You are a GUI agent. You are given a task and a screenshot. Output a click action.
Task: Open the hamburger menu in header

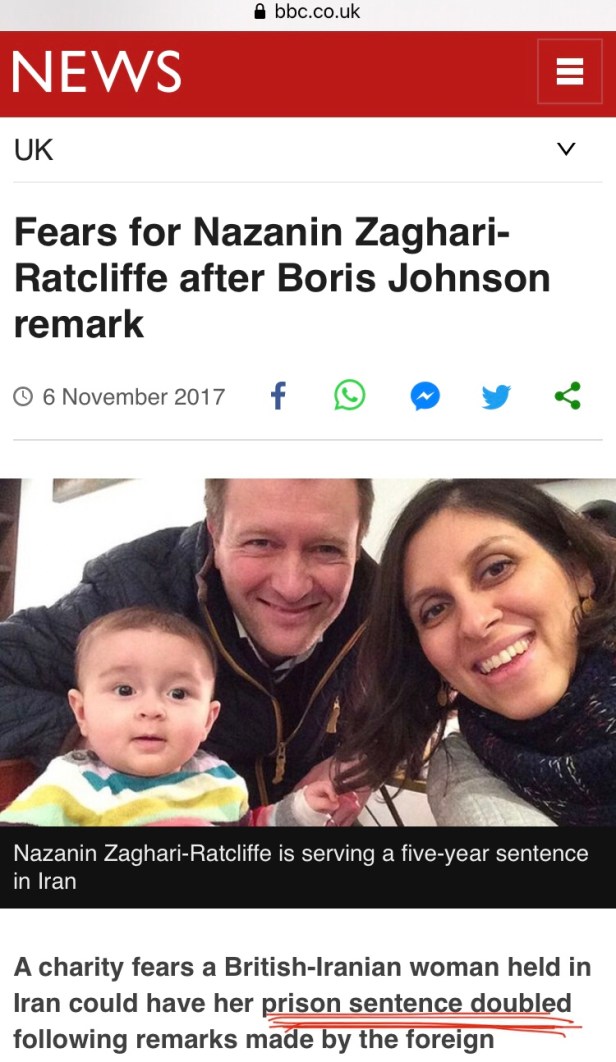[x=569, y=71]
